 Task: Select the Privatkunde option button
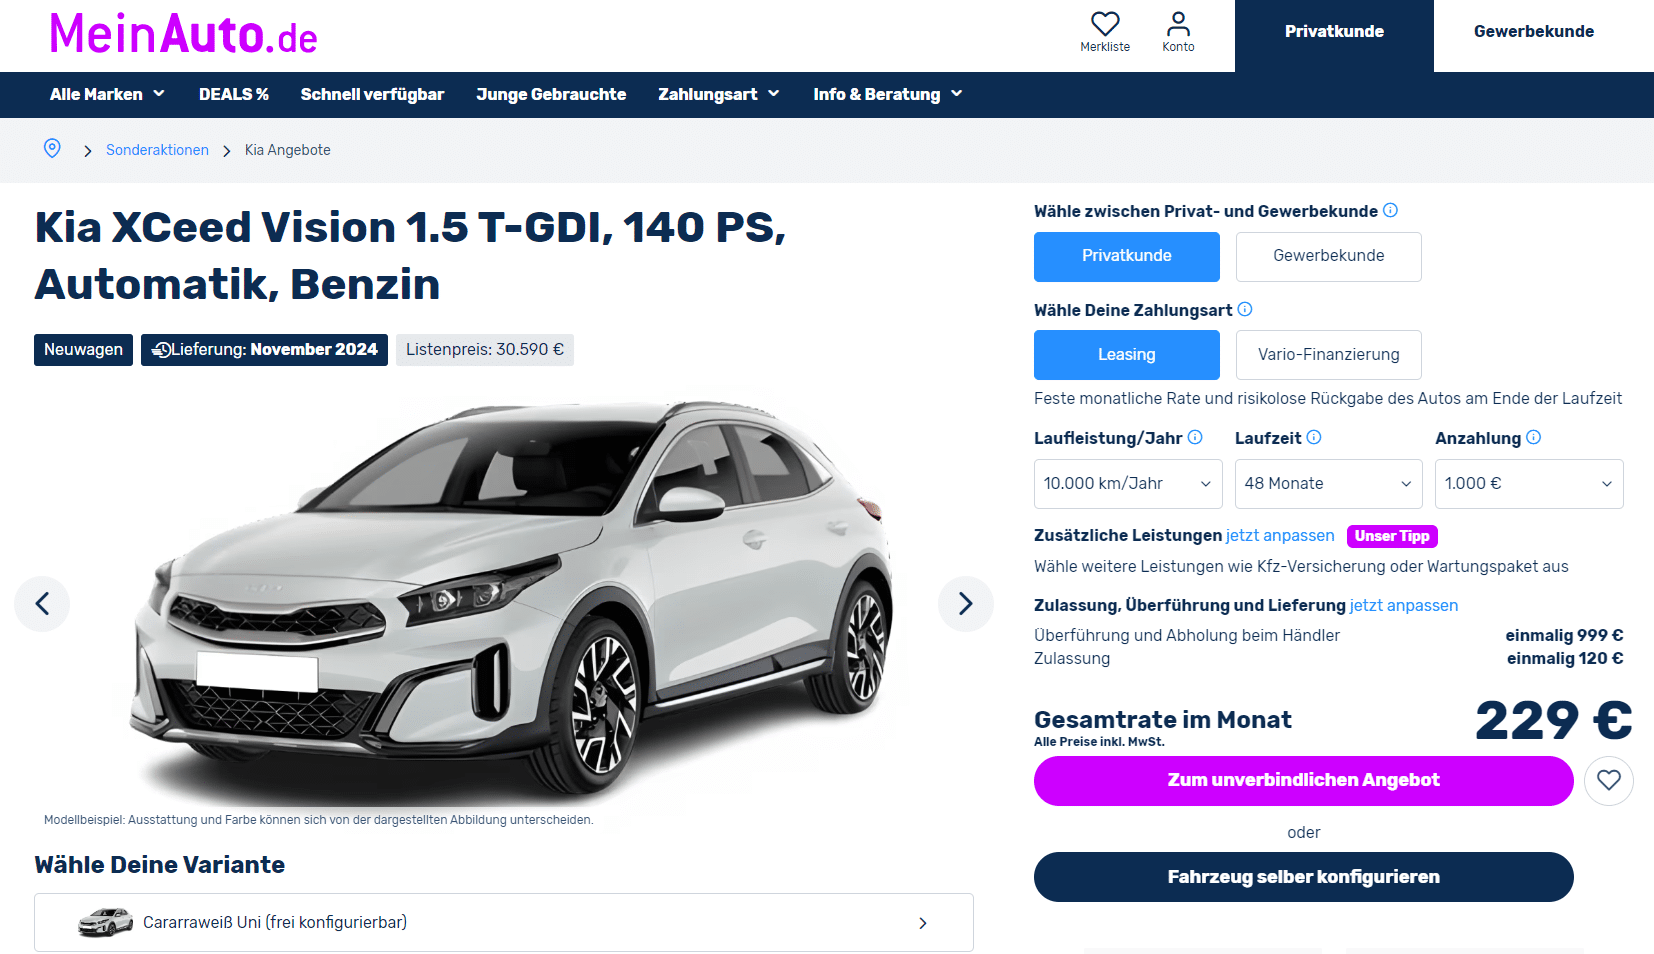tap(1127, 256)
